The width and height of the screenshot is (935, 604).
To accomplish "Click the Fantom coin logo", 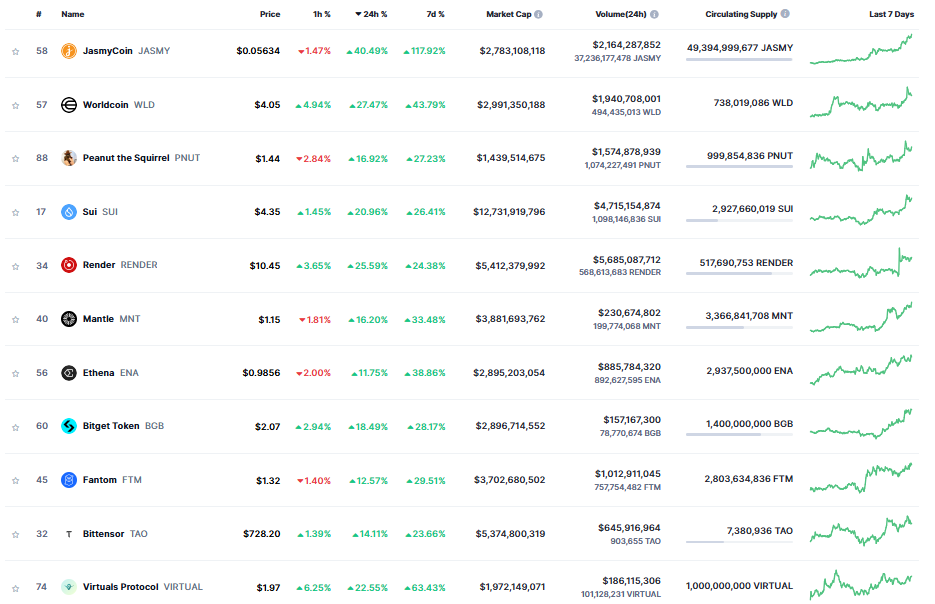I will click(x=69, y=480).
